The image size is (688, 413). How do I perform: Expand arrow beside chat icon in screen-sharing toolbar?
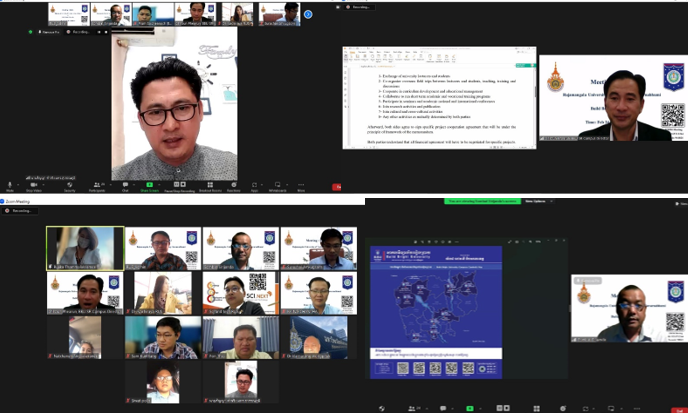coord(452,409)
